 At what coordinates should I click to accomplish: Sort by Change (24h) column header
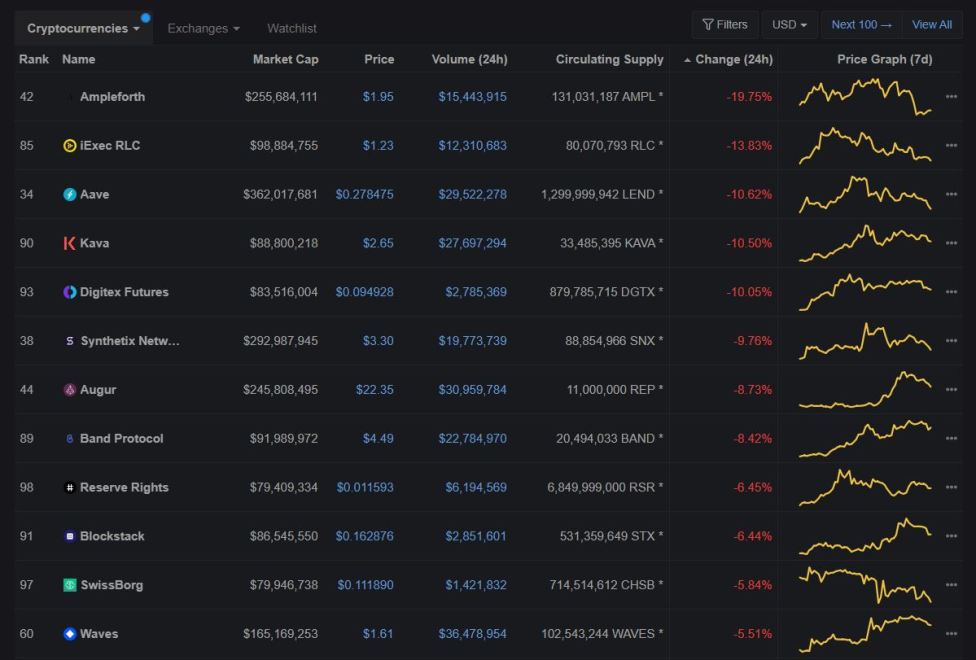click(x=728, y=59)
